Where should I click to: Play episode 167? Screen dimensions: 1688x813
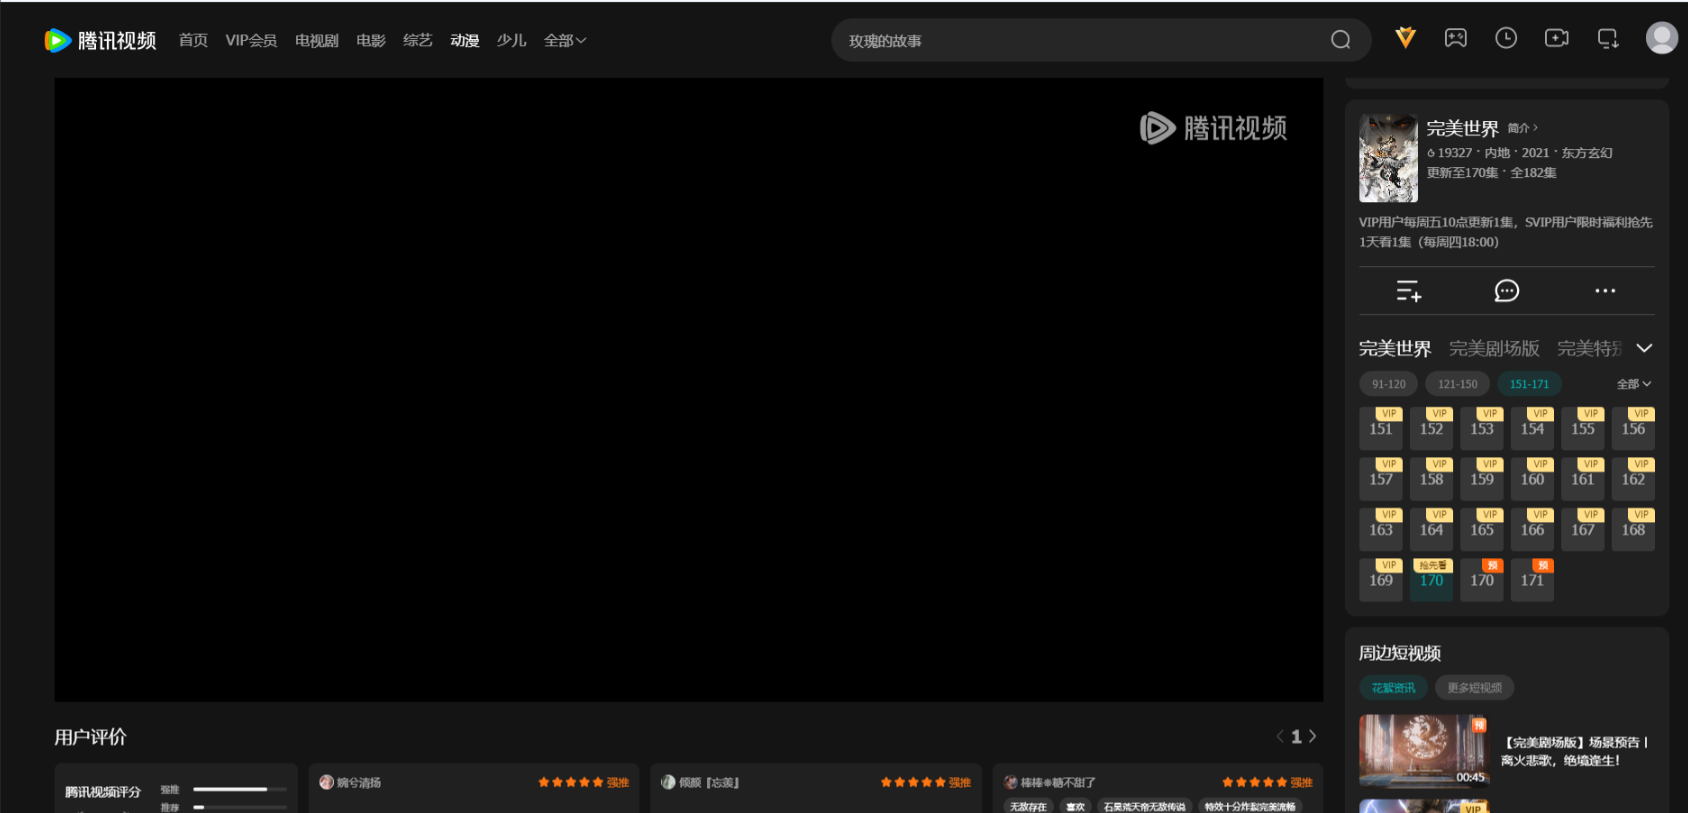tap(1583, 529)
